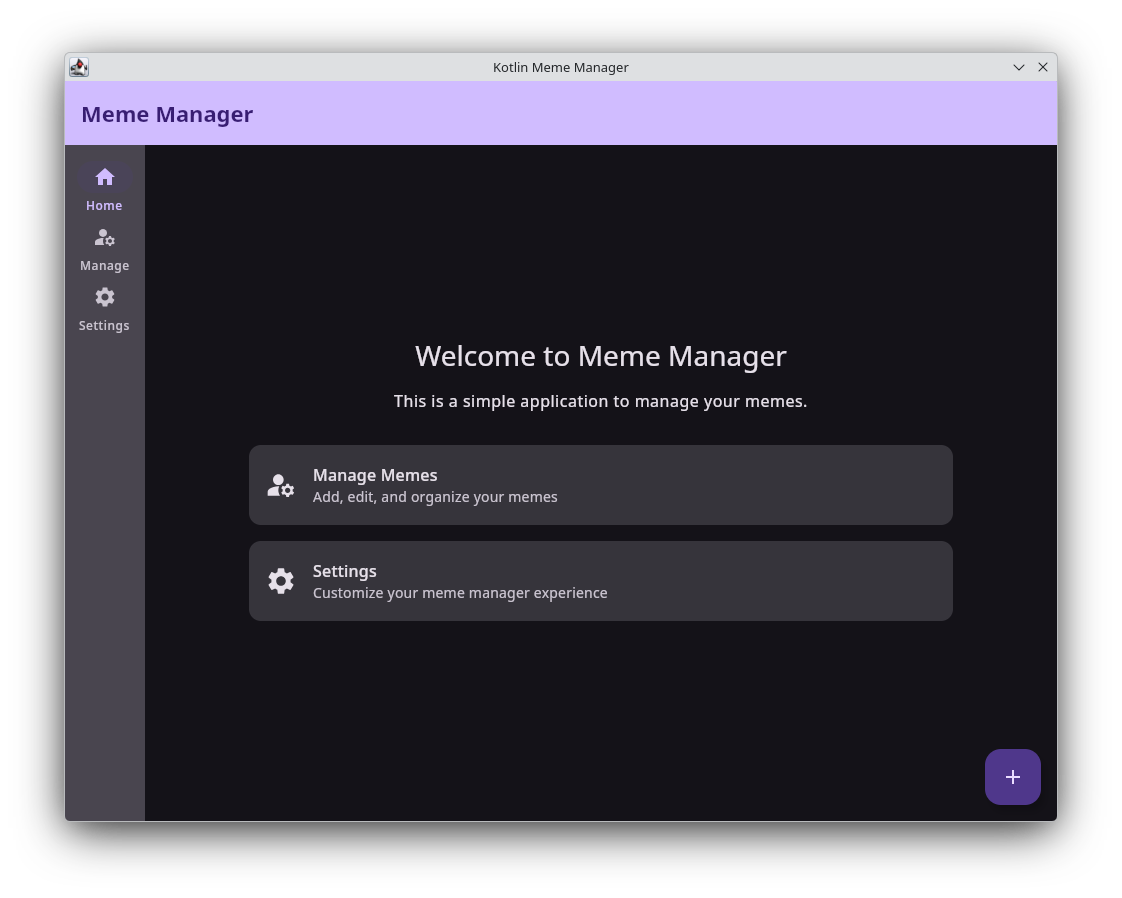Click the Manage label in the navigation rail

point(104,265)
